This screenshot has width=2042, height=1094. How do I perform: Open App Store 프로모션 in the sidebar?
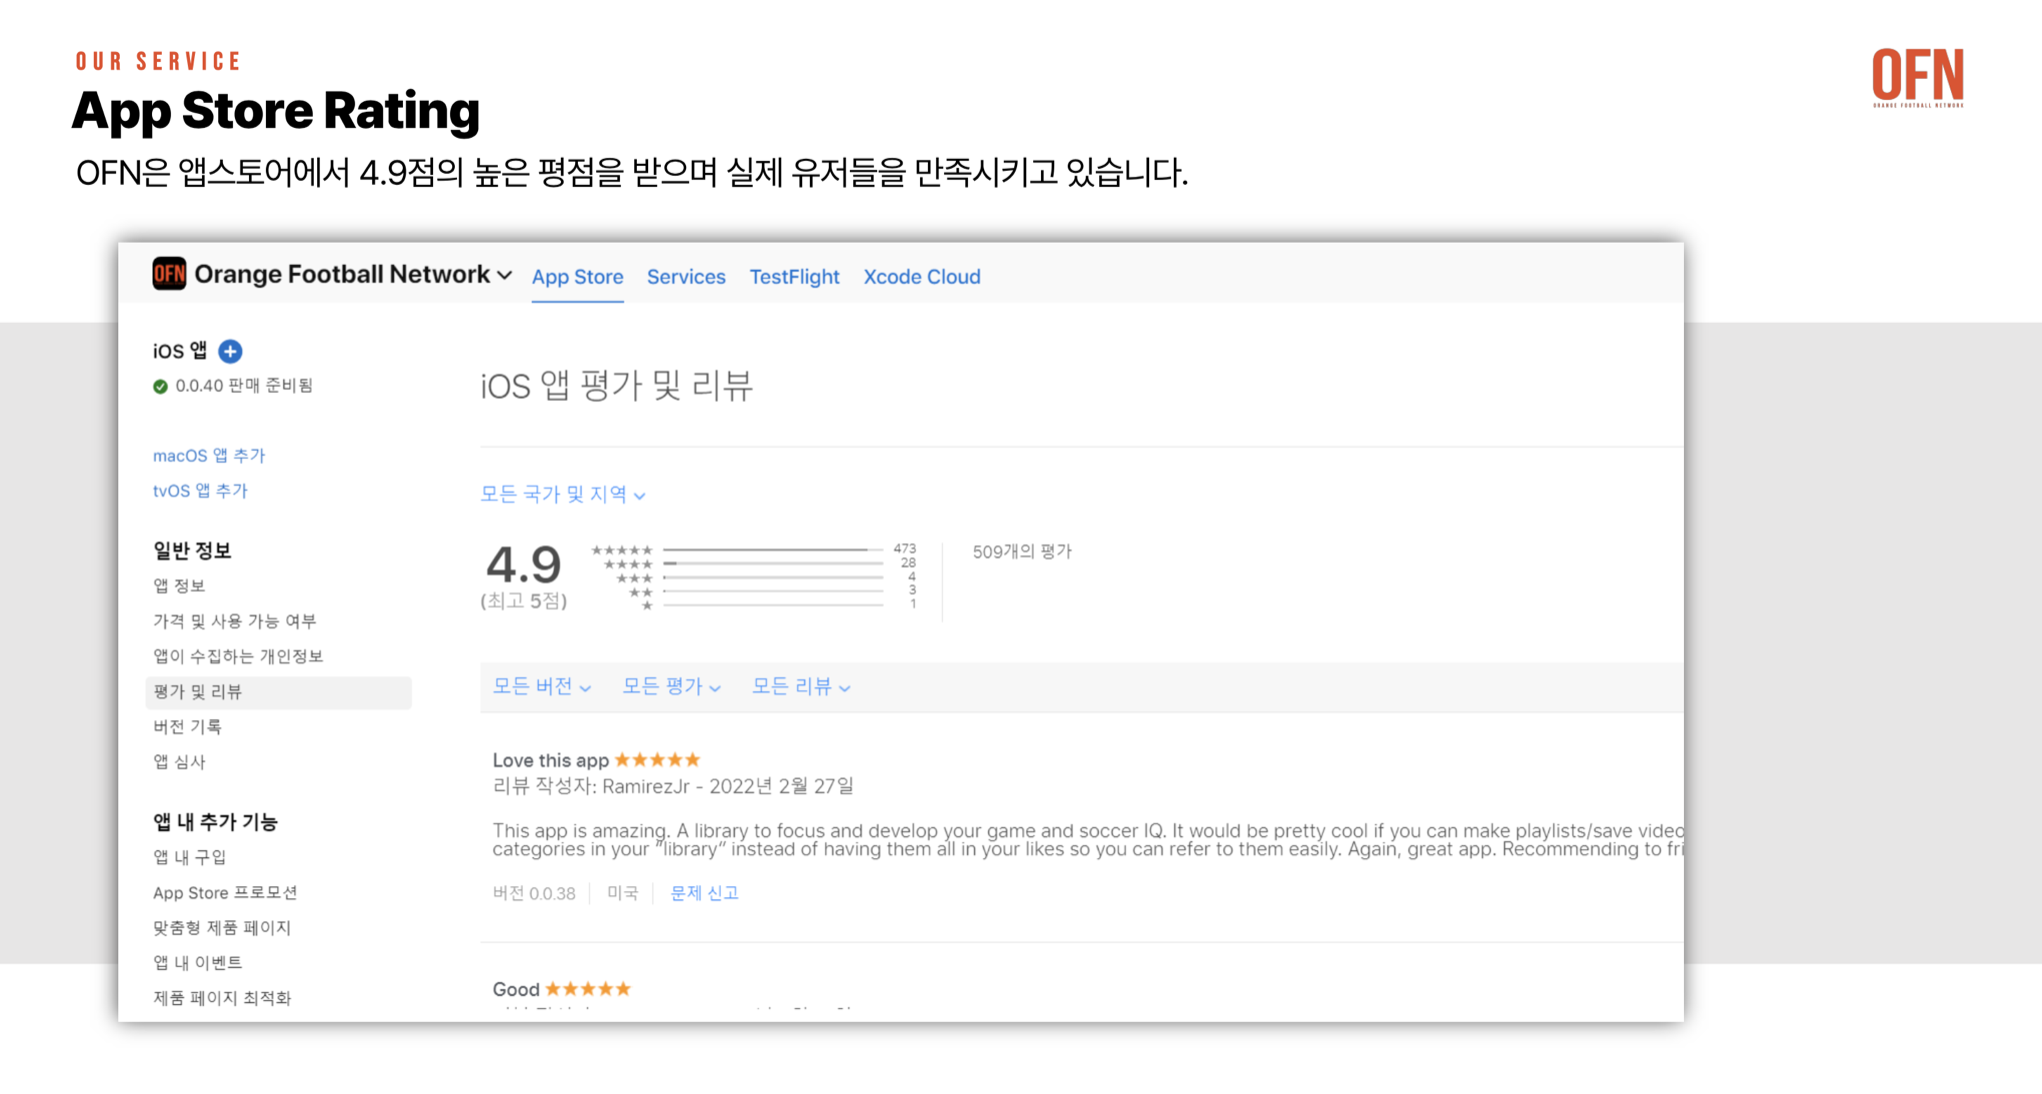(225, 892)
